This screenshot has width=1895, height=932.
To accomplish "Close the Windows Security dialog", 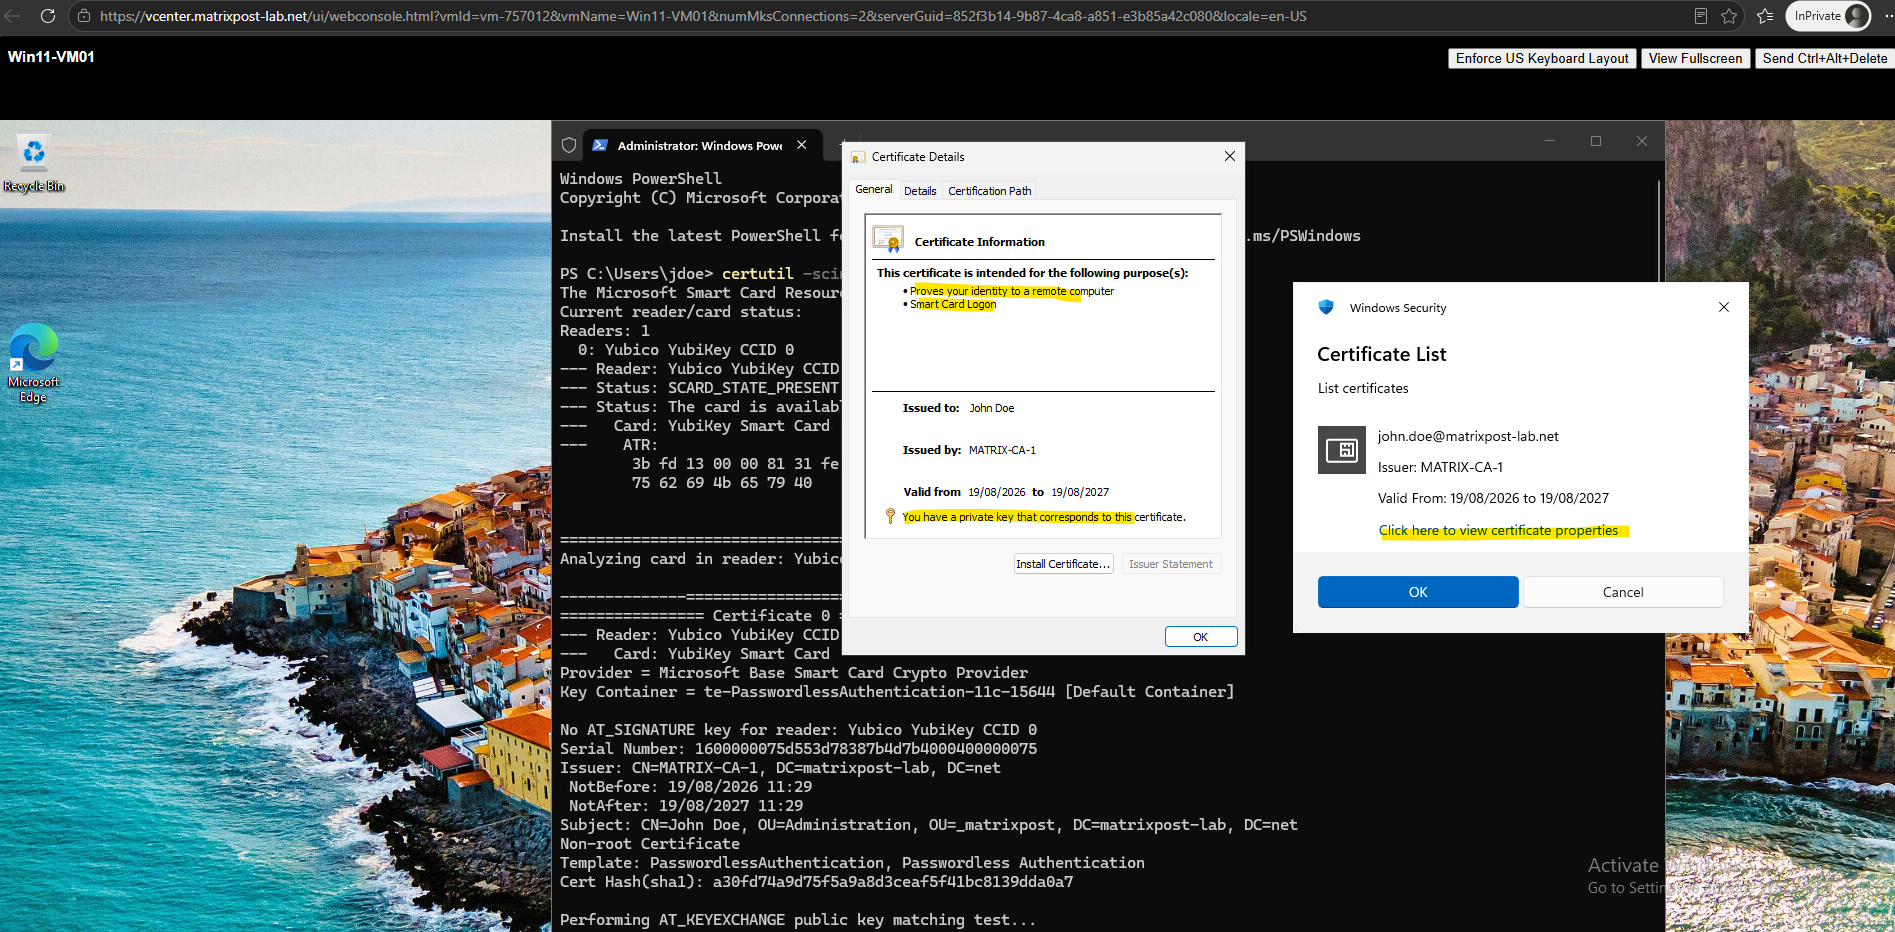I will coord(1724,307).
